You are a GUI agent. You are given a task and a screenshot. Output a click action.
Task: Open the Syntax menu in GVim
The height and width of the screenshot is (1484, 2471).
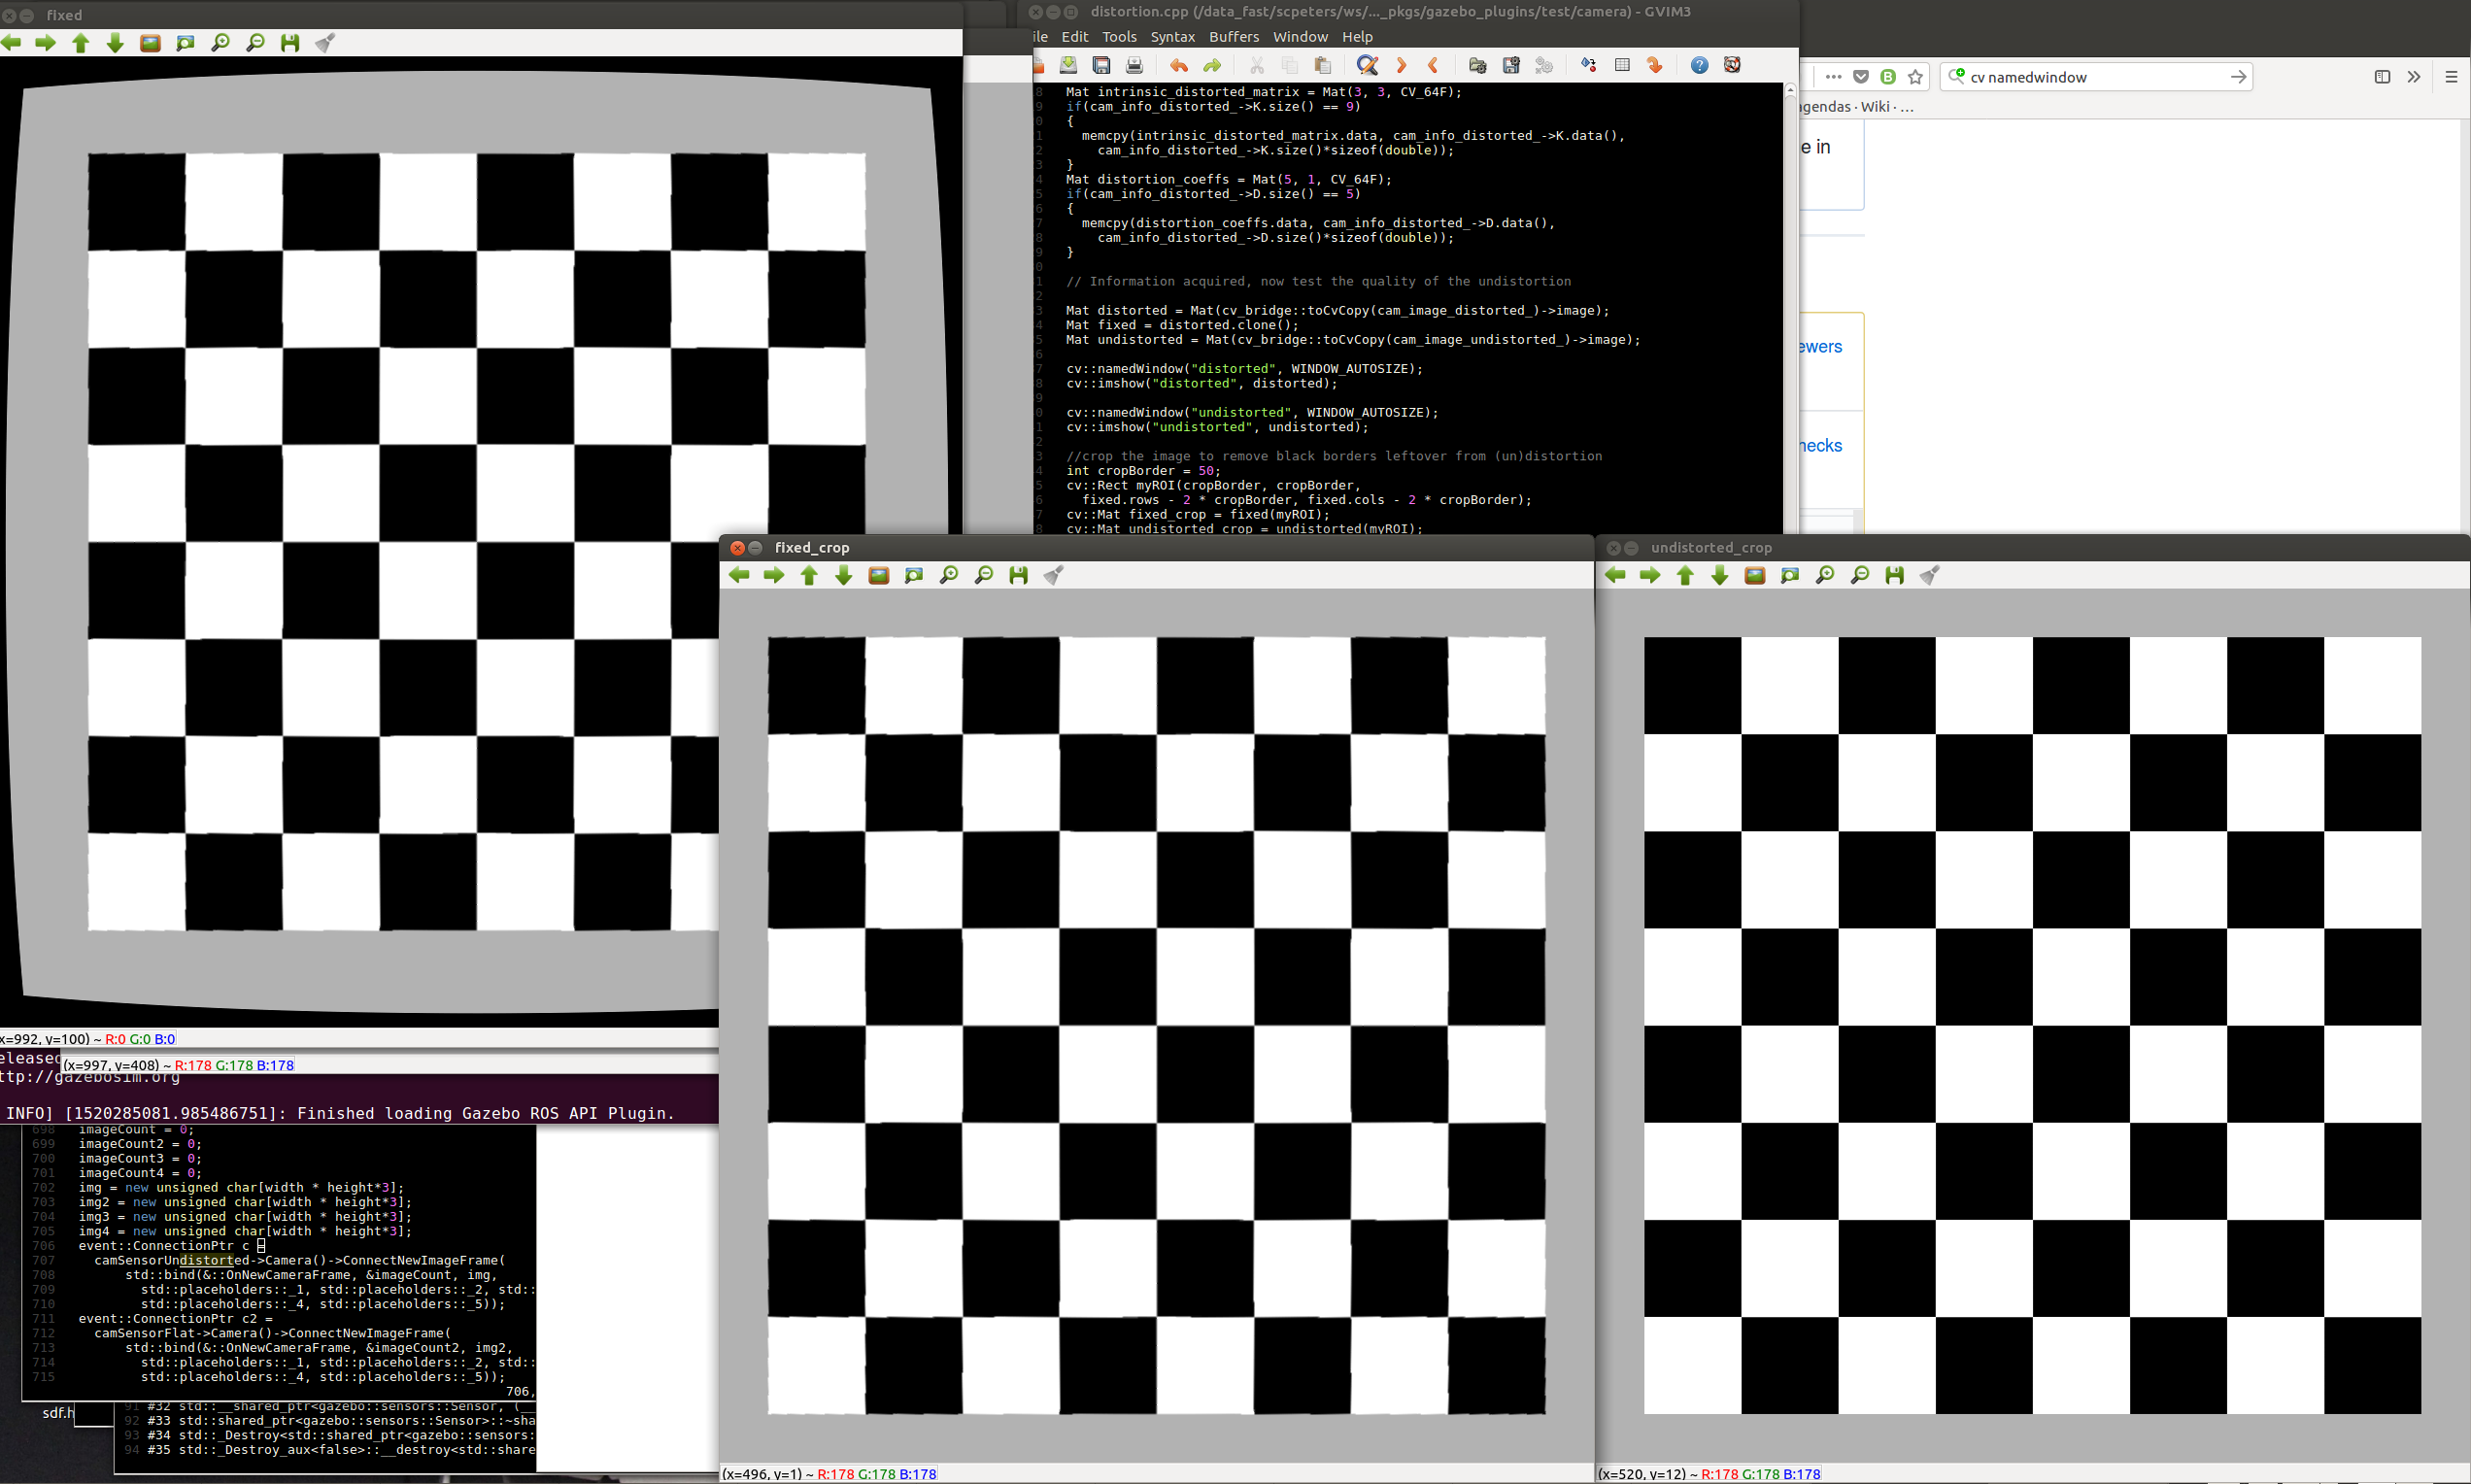pos(1172,37)
